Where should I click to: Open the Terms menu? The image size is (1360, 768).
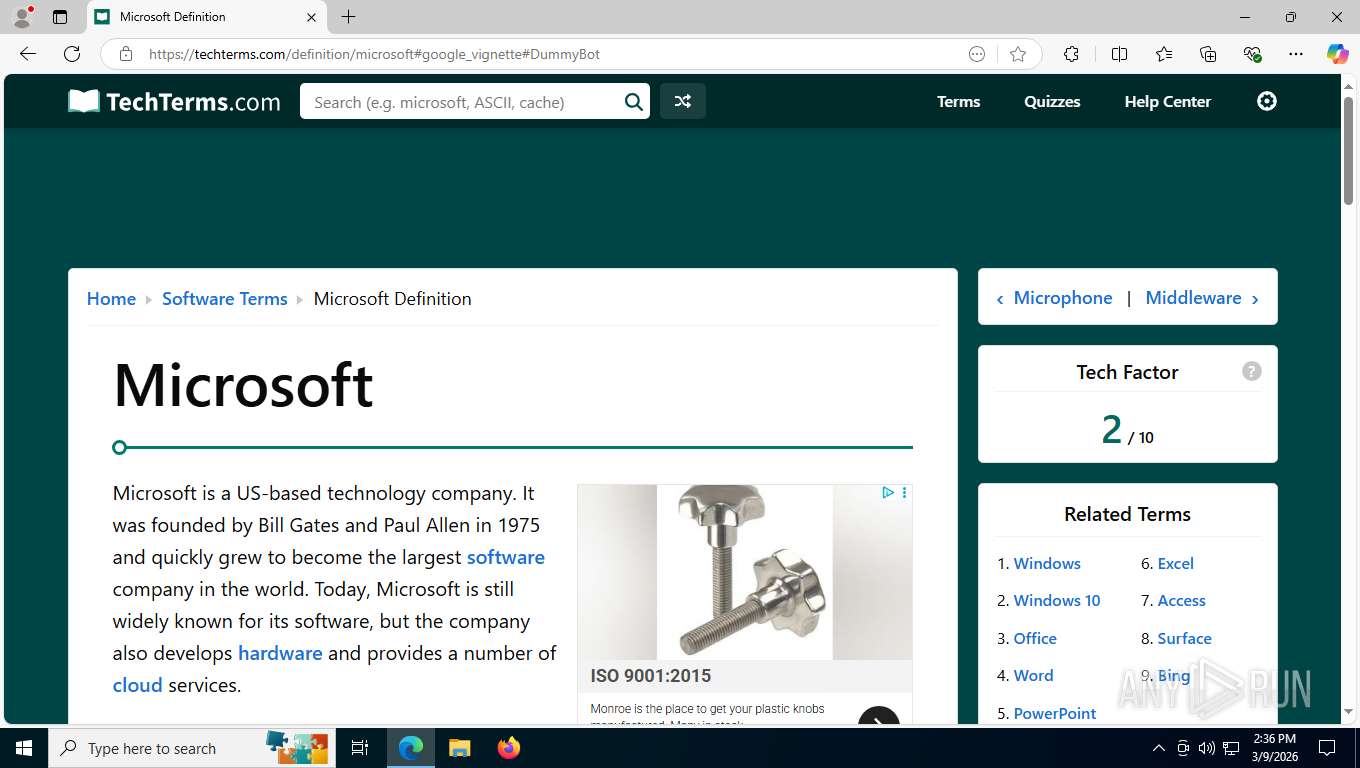[958, 101]
